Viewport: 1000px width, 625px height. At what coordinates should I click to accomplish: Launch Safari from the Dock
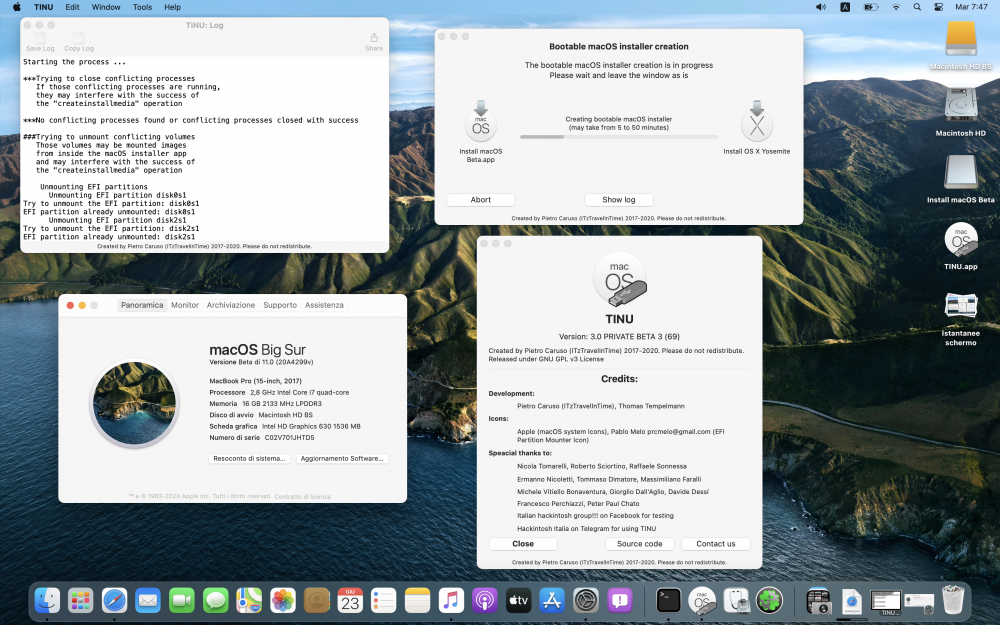pos(115,600)
